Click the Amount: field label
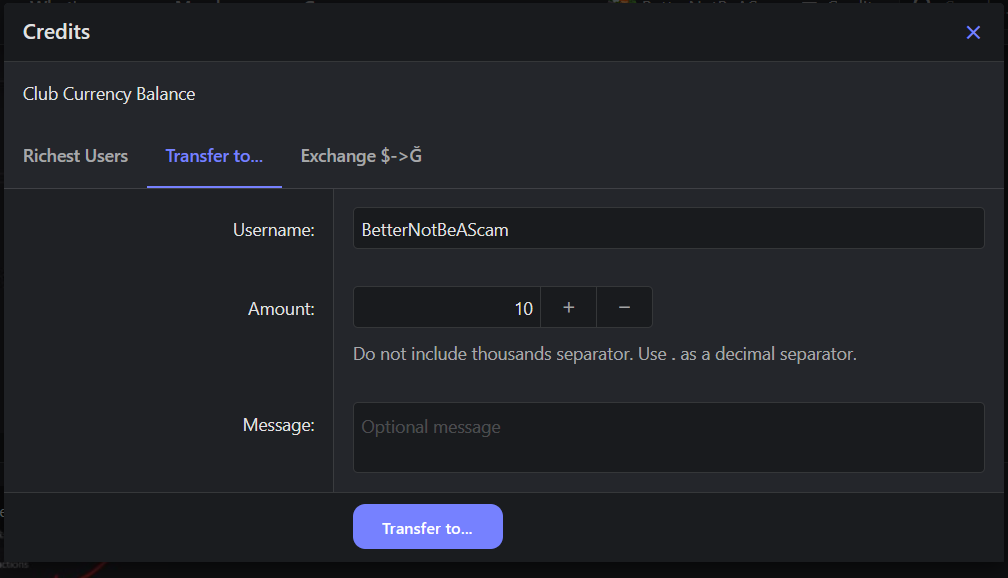 point(281,309)
